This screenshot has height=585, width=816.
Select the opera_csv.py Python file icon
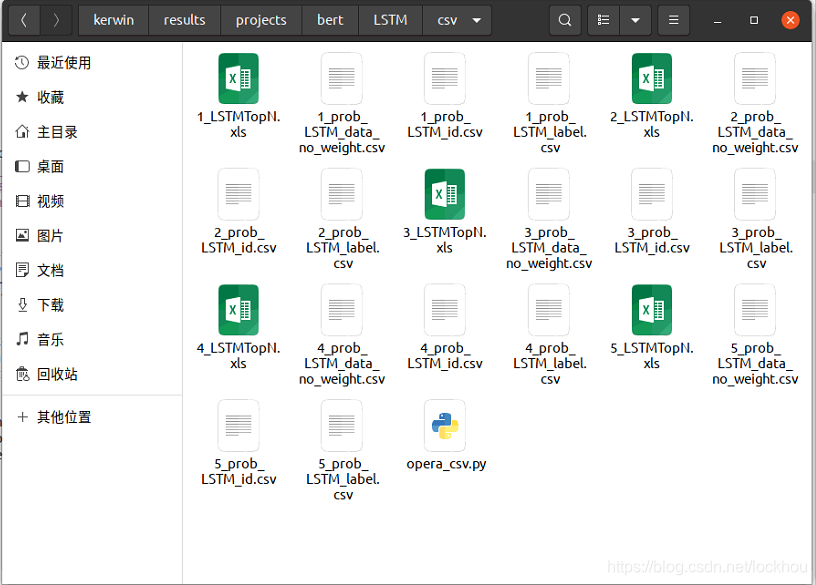point(444,425)
